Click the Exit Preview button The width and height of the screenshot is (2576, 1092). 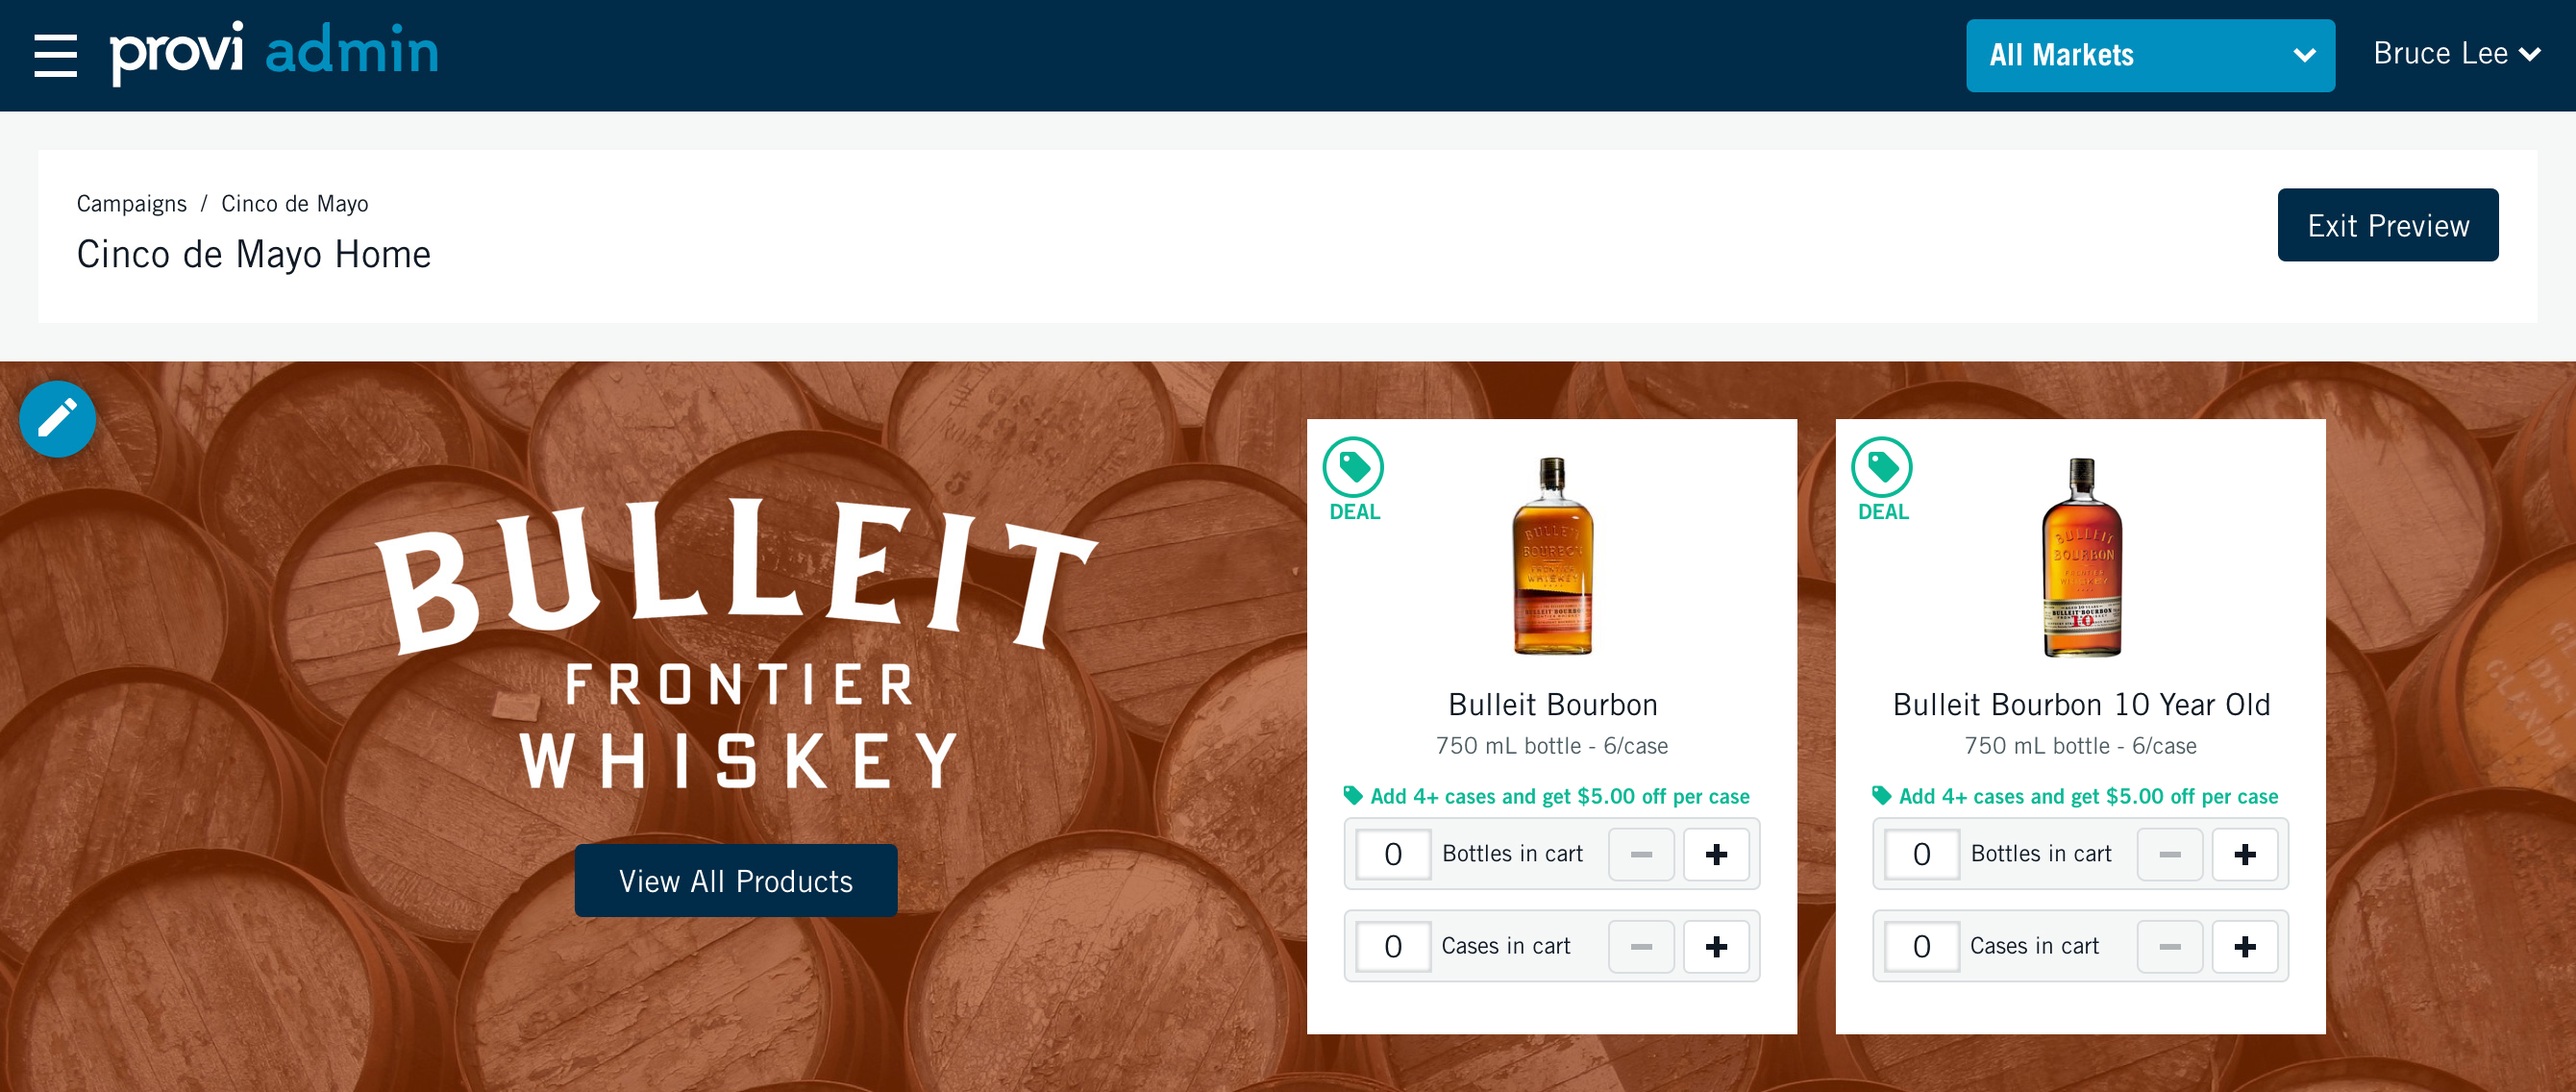pos(2388,225)
